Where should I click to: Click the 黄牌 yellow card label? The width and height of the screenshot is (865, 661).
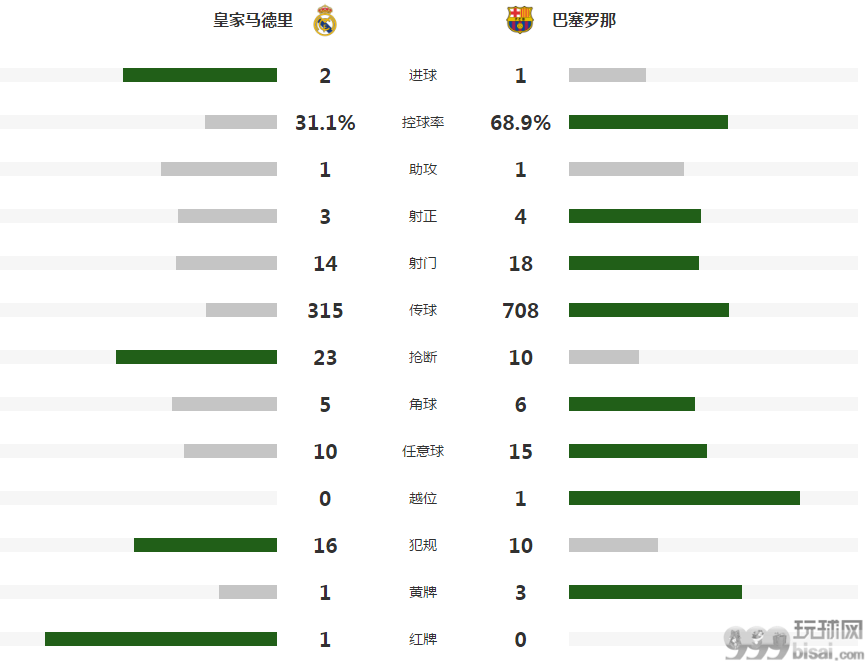[423, 592]
